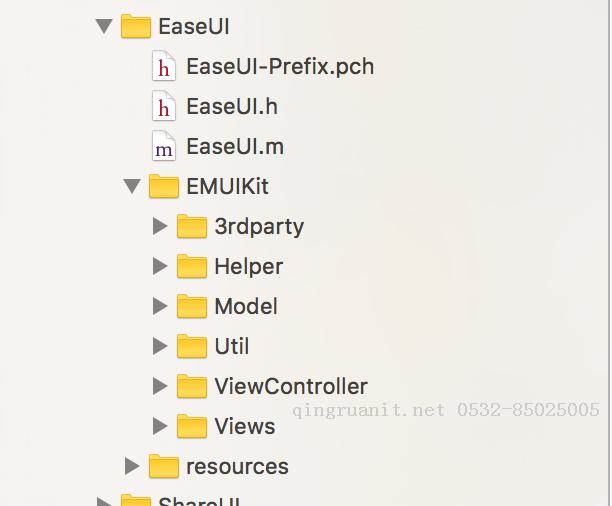Image resolution: width=612 pixels, height=506 pixels.
Task: Collapse the EaseUI group disclosure triangle
Action: (x=104, y=27)
